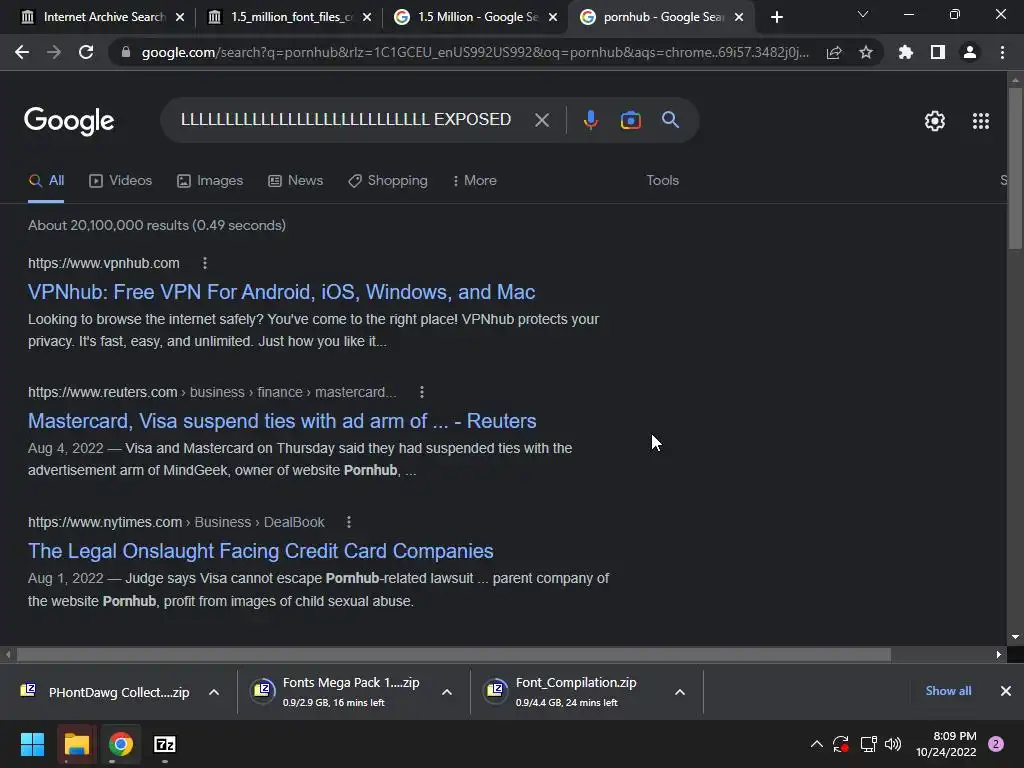
Task: Show all downloads
Action: (948, 691)
